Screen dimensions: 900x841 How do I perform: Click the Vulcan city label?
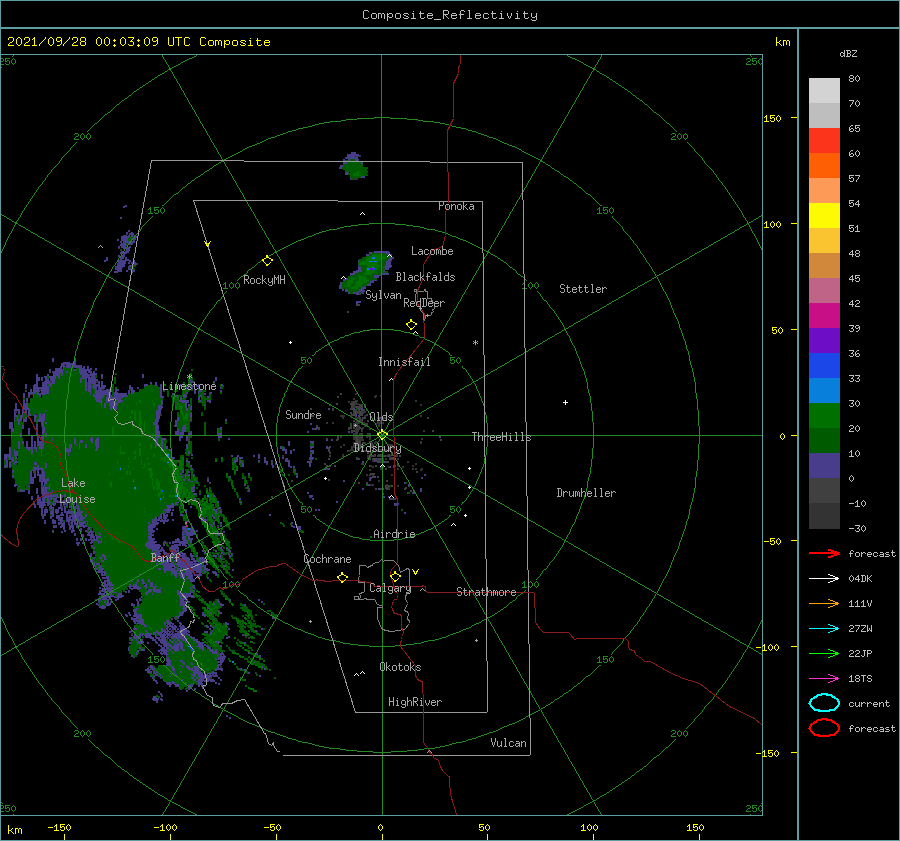[x=508, y=743]
